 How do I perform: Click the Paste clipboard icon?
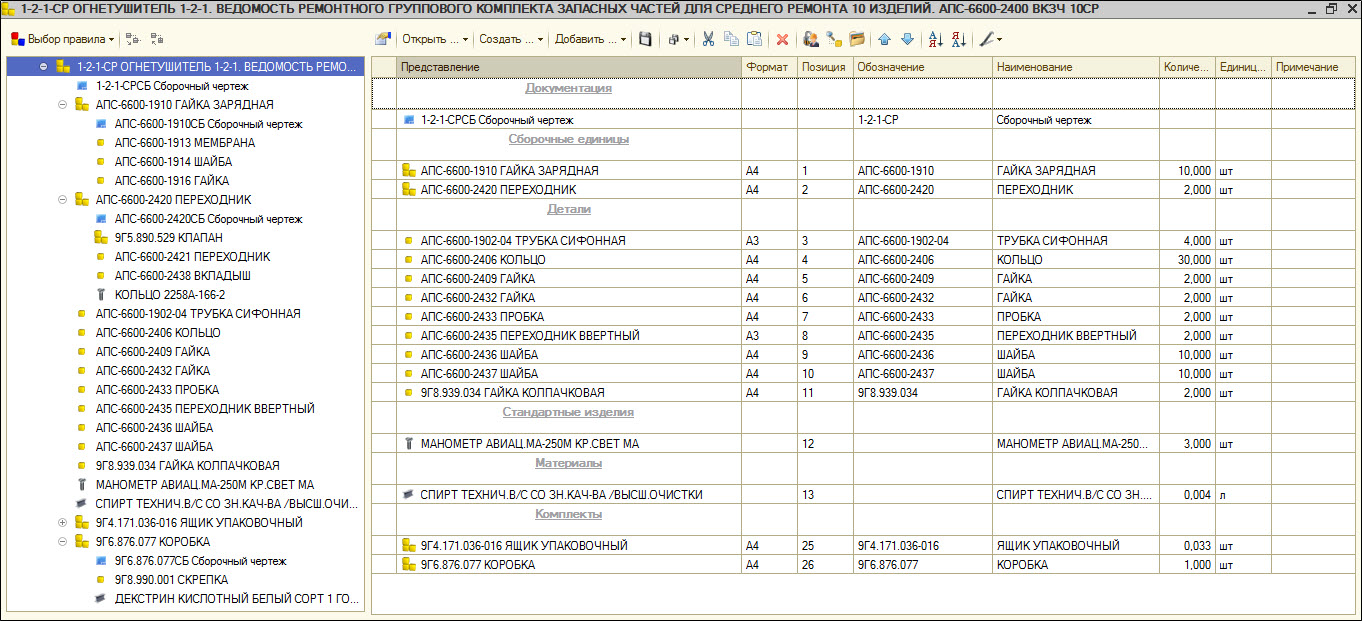pos(755,40)
